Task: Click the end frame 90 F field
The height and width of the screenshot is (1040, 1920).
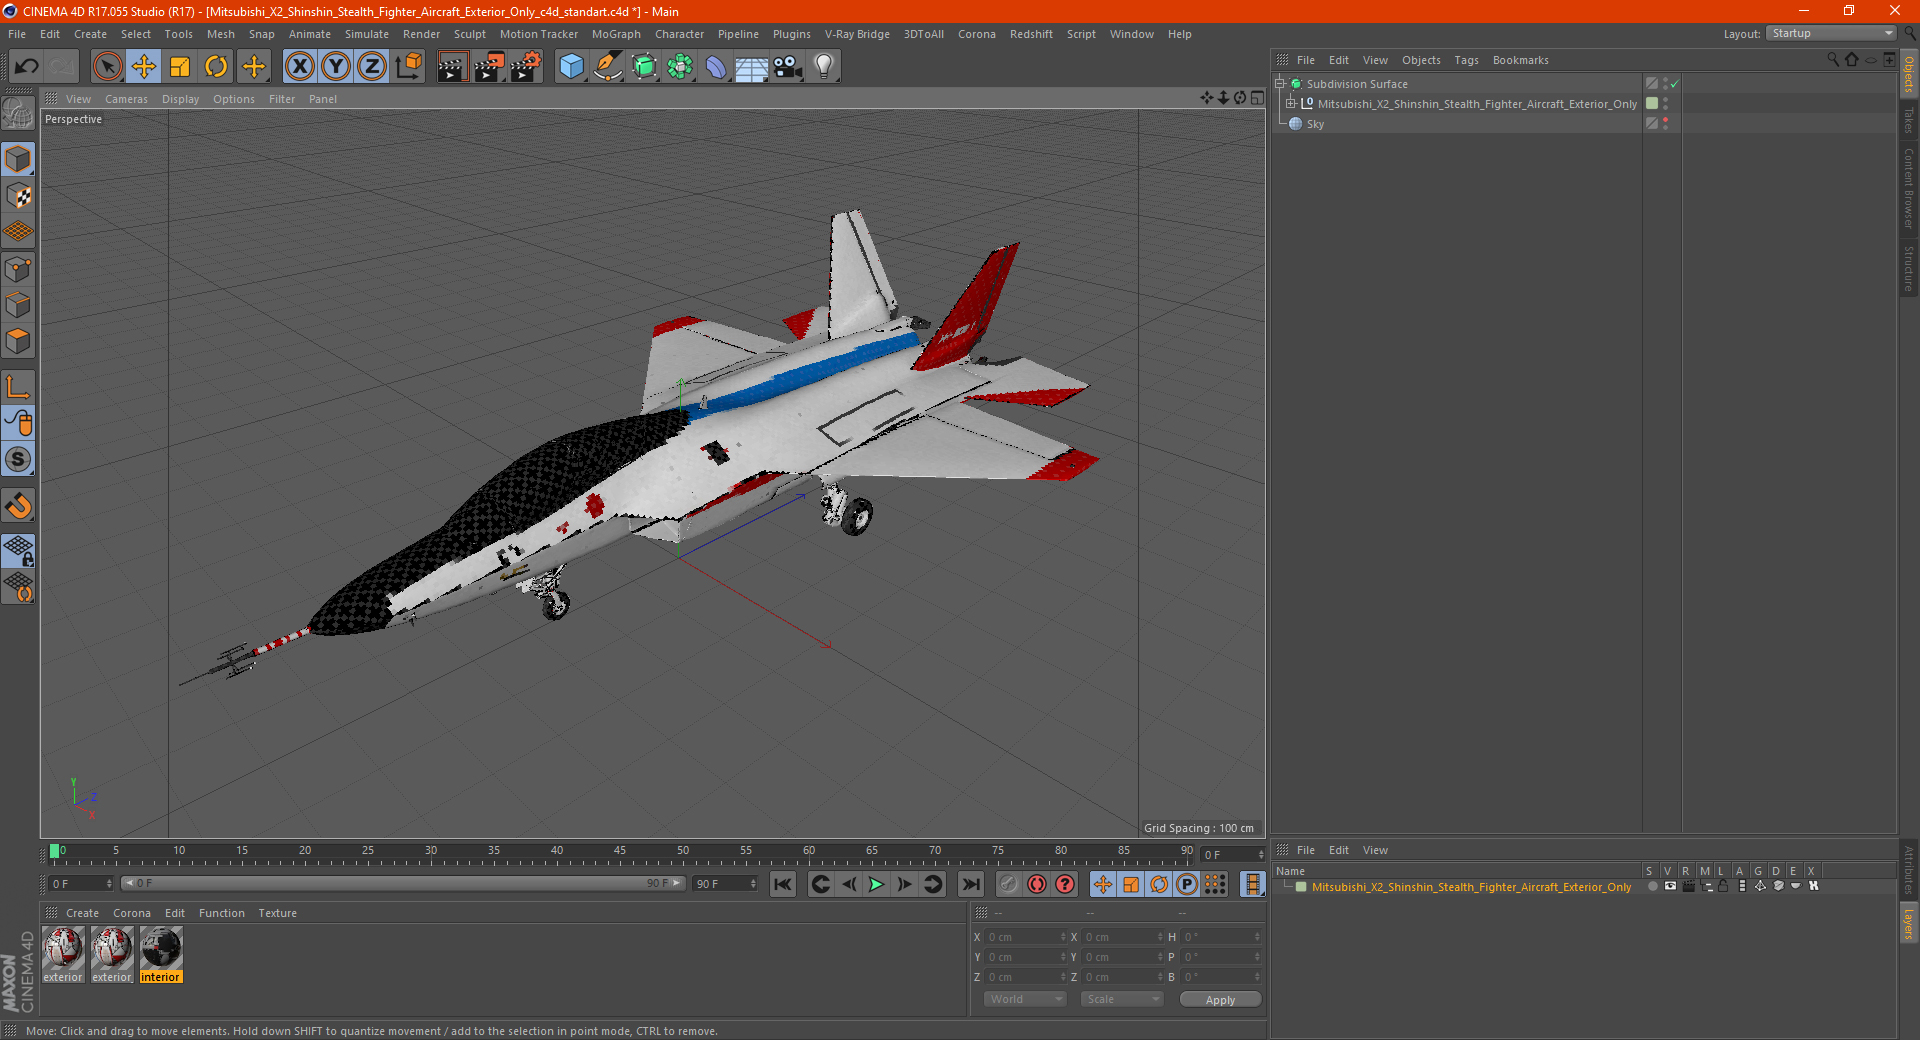Action: (725, 884)
